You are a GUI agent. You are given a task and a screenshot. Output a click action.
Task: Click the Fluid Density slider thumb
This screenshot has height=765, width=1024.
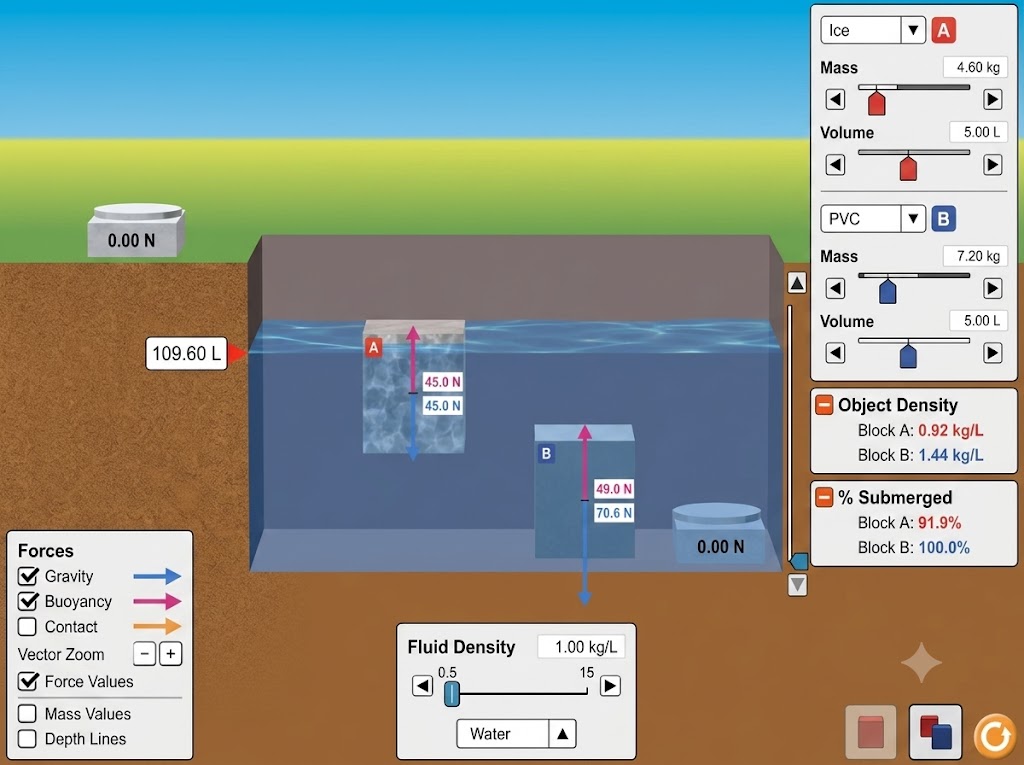pyautogui.click(x=451, y=694)
